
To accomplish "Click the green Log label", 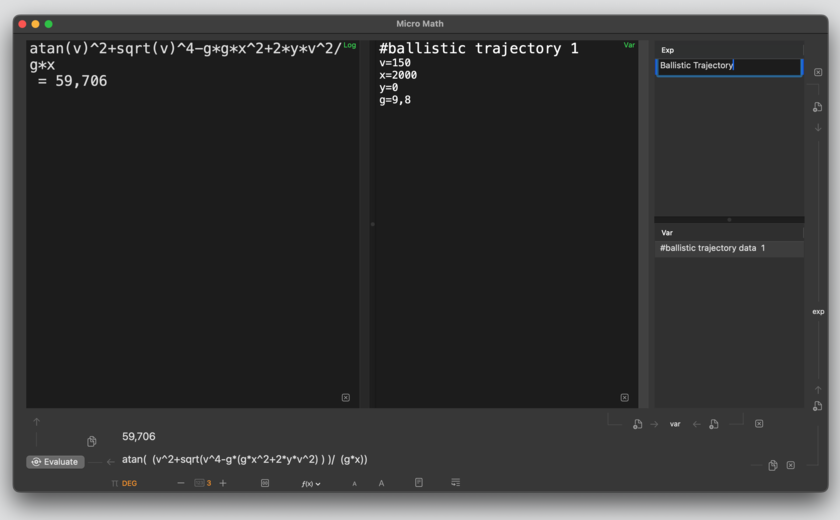I will 350,46.
